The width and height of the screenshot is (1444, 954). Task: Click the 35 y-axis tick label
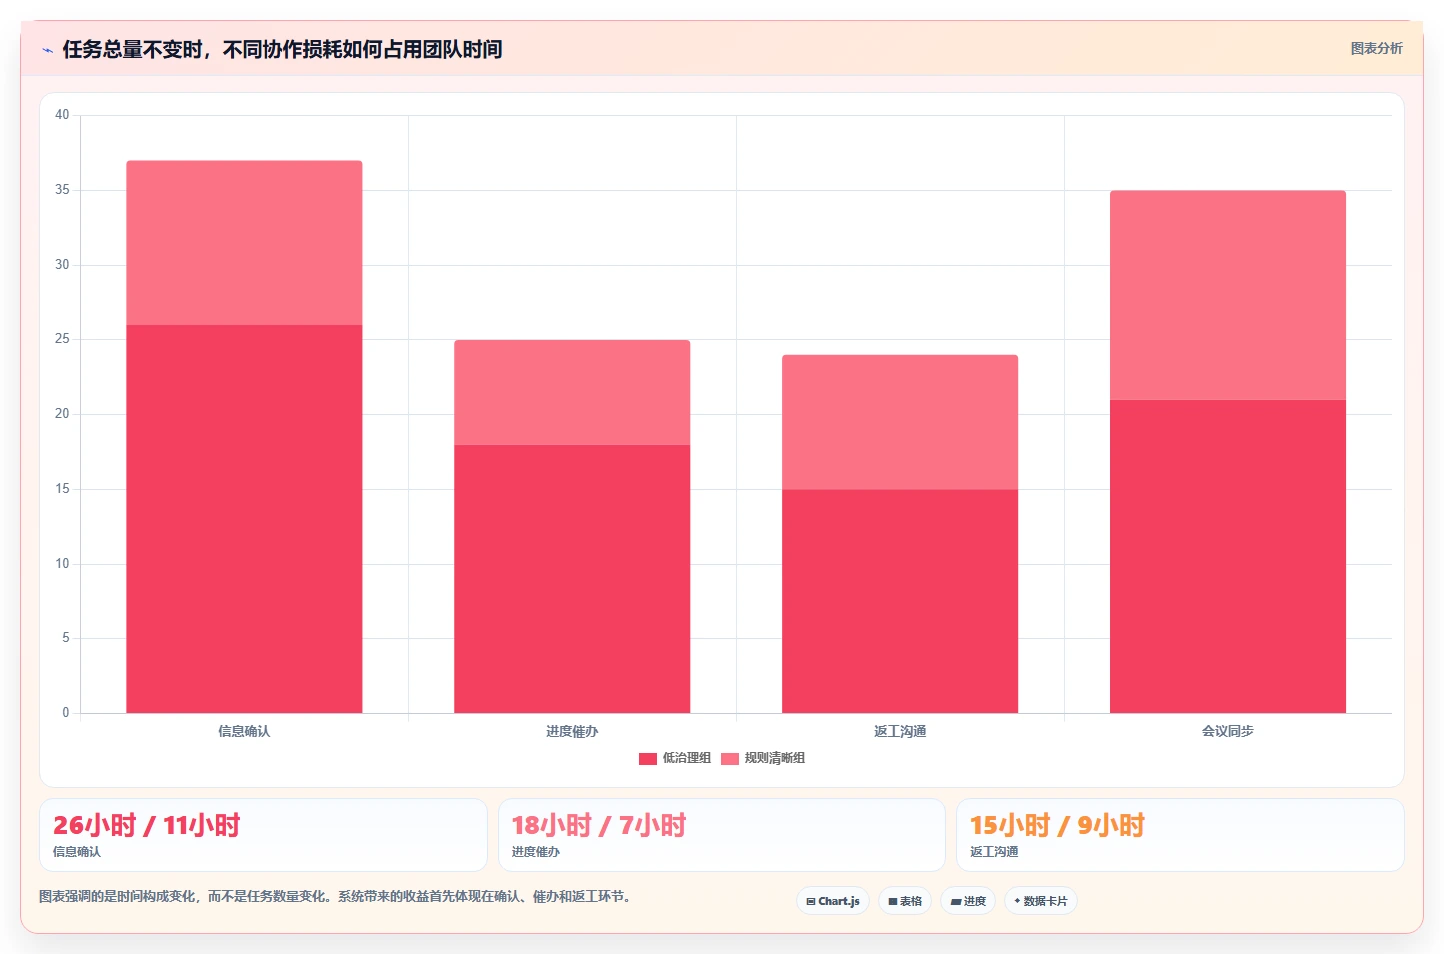[x=62, y=190]
